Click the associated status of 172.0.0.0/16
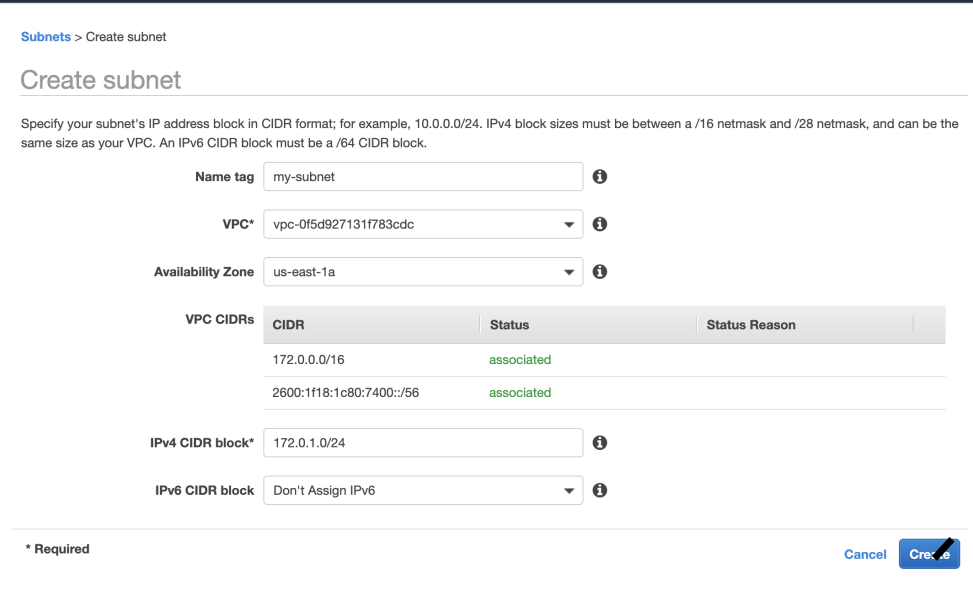This screenshot has width=973, height=600. [x=520, y=360]
